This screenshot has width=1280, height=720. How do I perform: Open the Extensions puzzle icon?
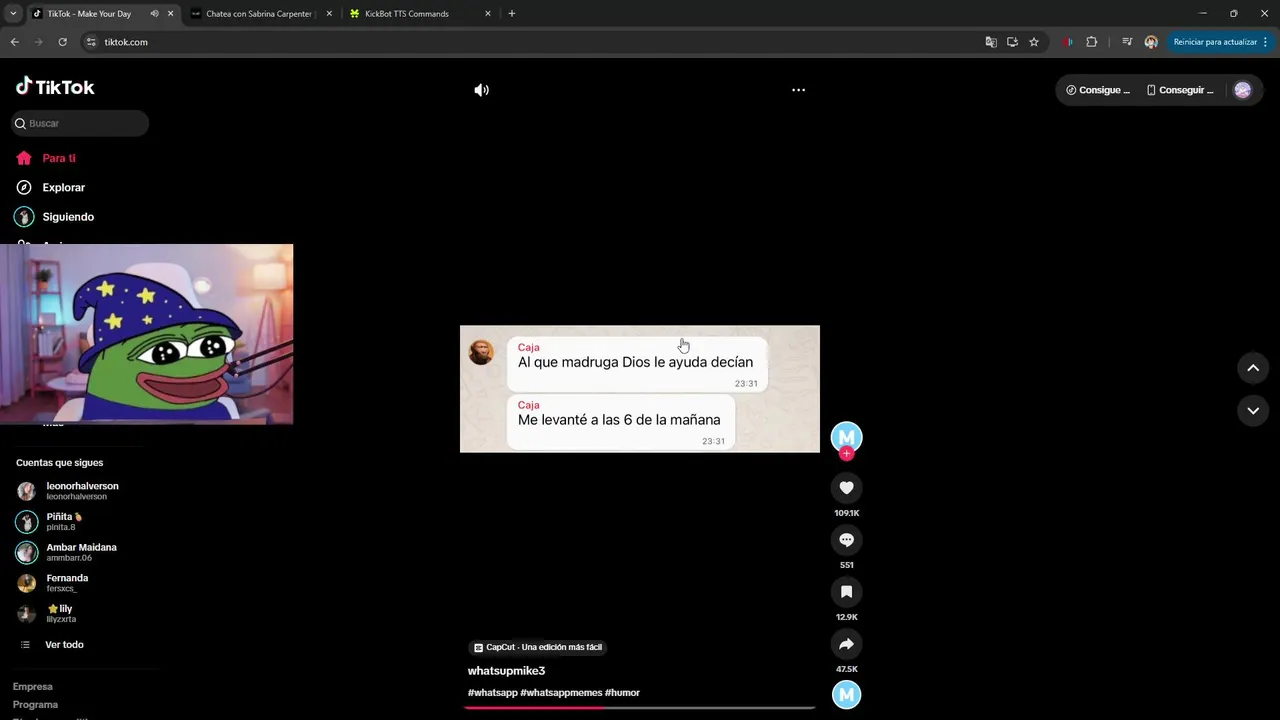tap(1091, 42)
